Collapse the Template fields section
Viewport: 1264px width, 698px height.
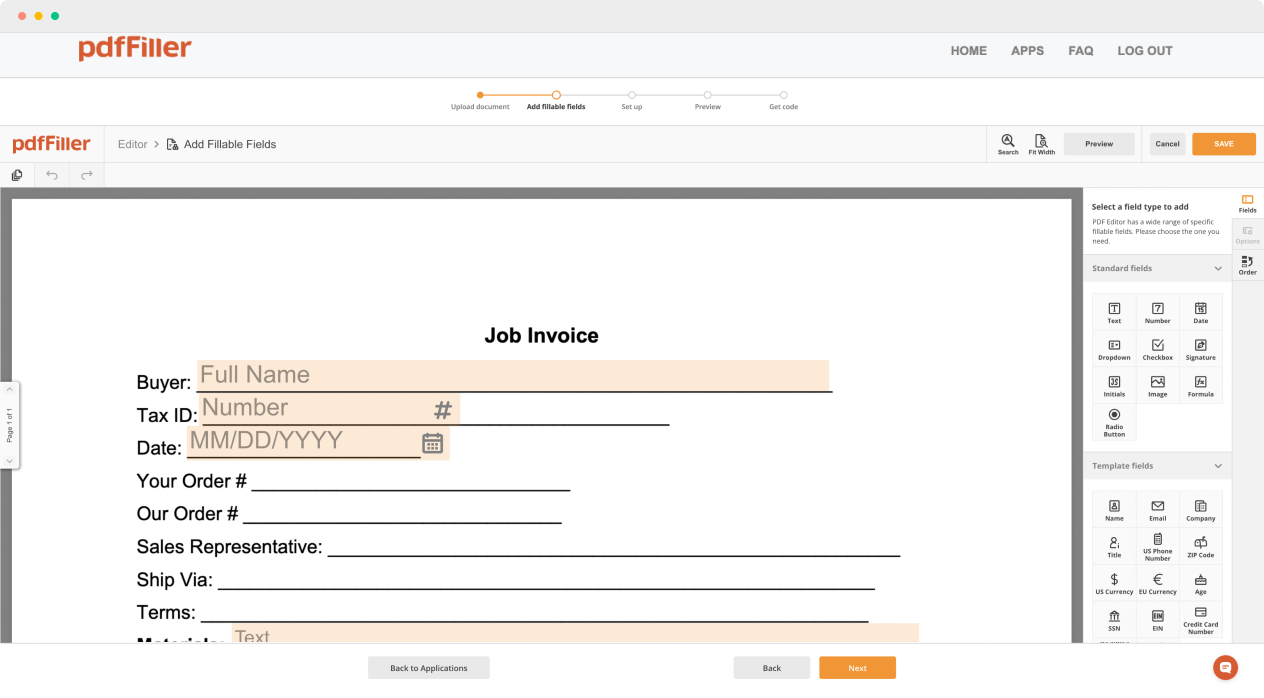(1218, 466)
